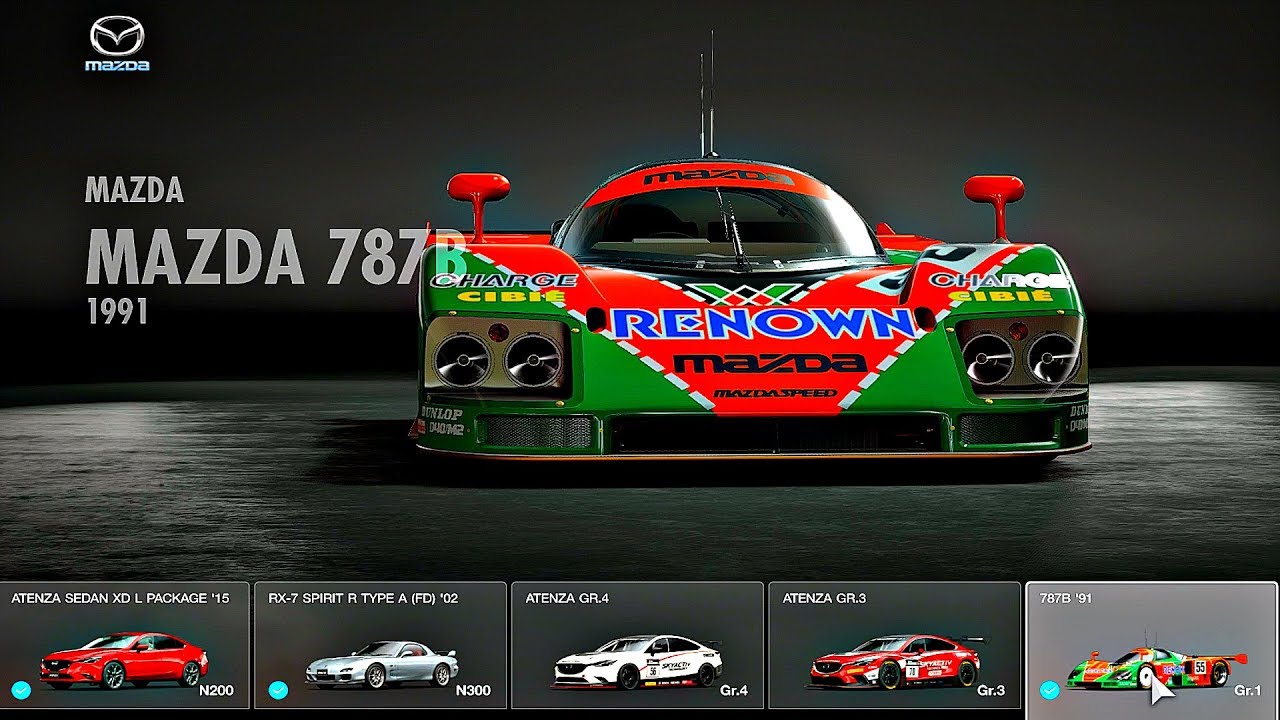Click the 'MAZDA 787B' model title

click(276, 256)
